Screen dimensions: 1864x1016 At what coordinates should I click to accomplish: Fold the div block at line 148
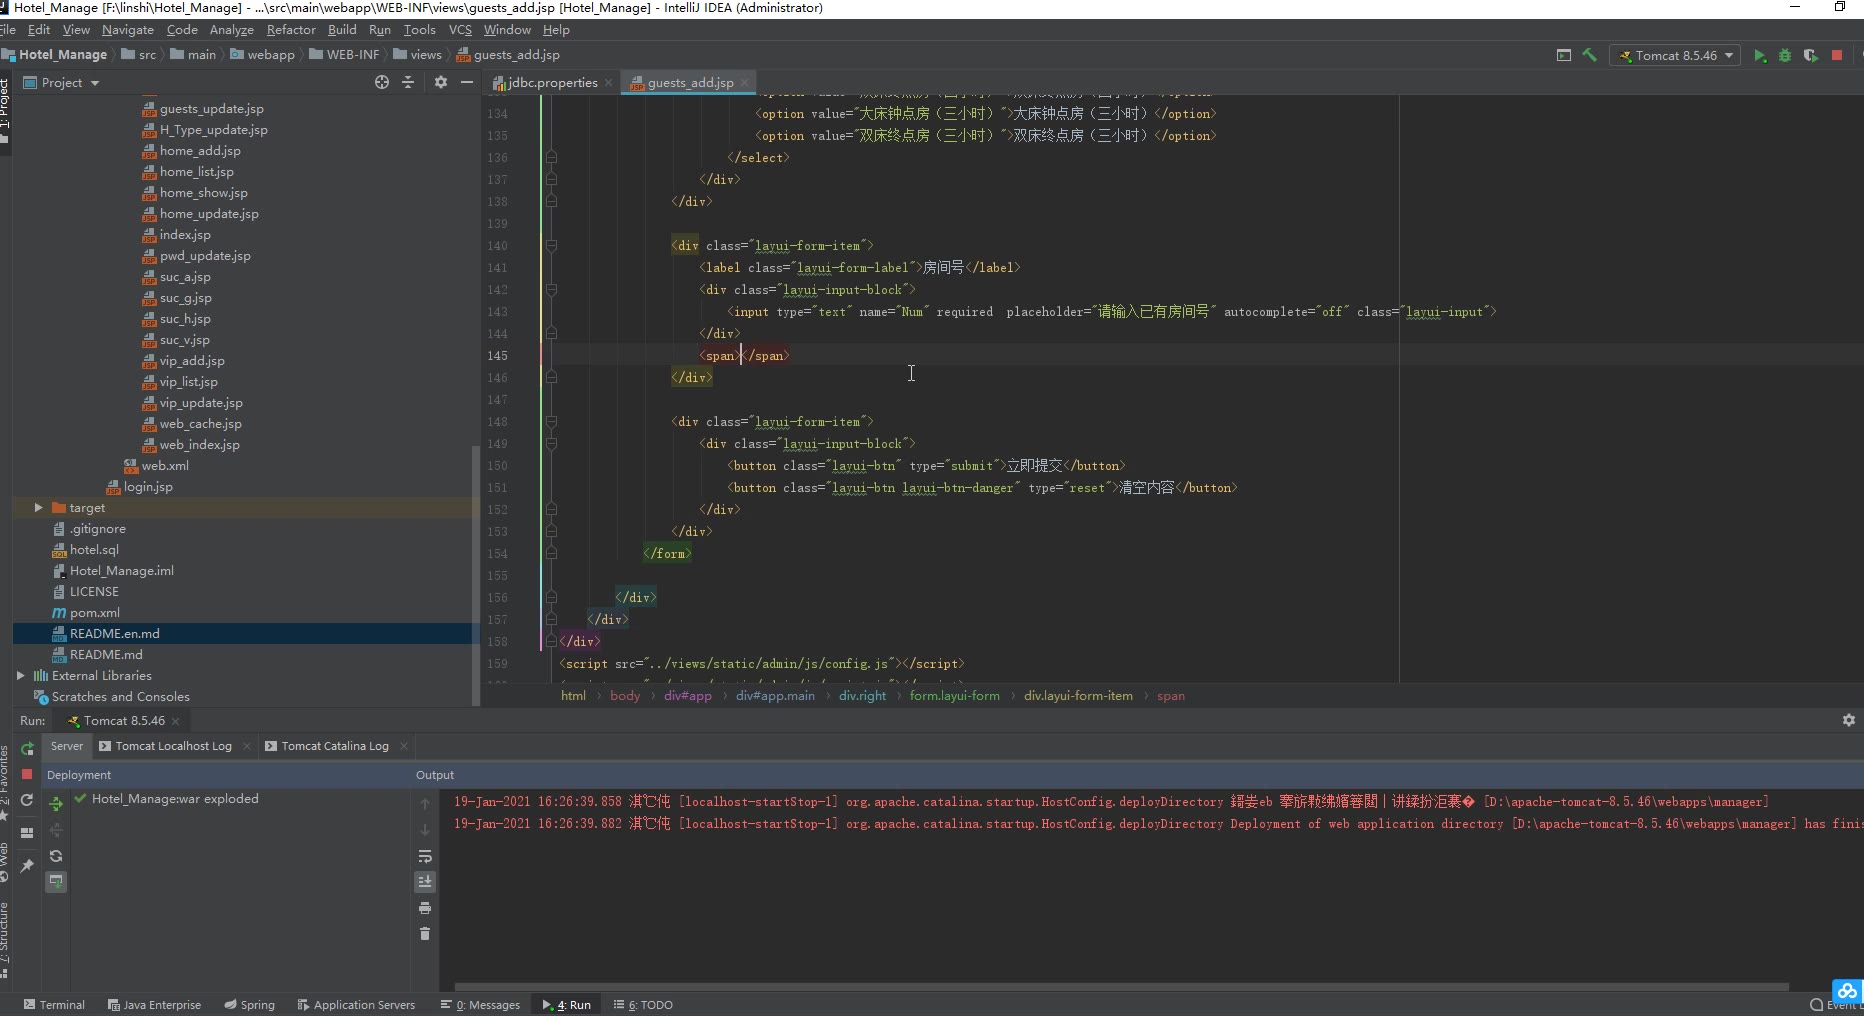point(551,422)
